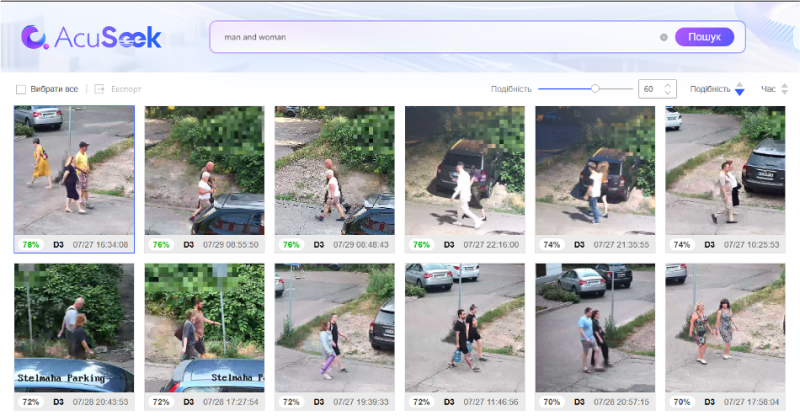Click the Export icon
800x416 pixels.
click(100, 89)
